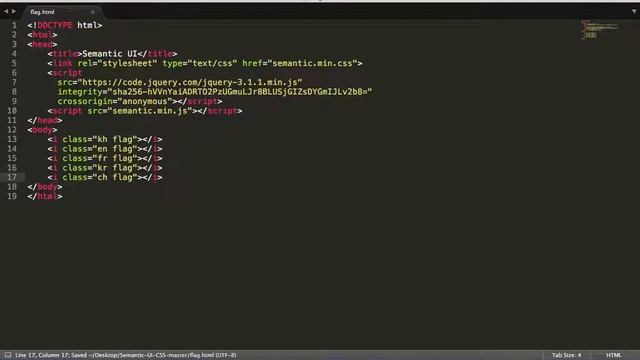Click crossorigin "anonymous" value
The width and height of the screenshot is (640, 360).
click(x=144, y=101)
